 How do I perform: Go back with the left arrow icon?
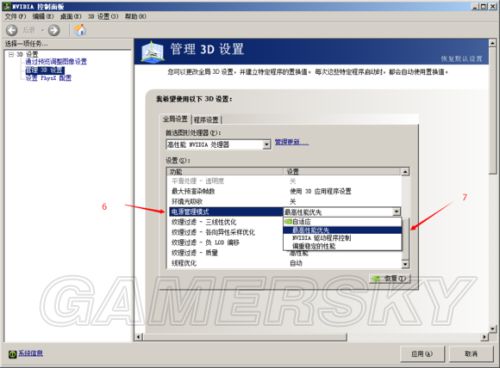pyautogui.click(x=12, y=30)
